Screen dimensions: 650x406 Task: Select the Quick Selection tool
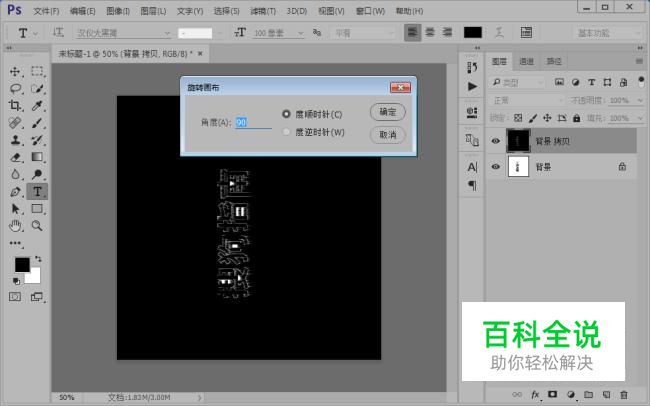(x=37, y=88)
